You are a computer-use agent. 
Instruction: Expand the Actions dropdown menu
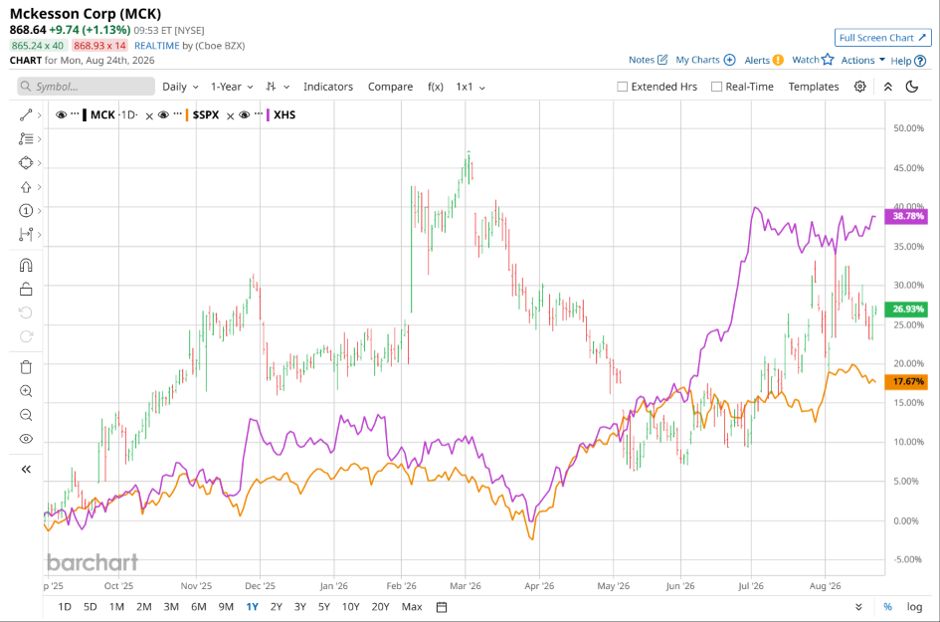pyautogui.click(x=863, y=60)
